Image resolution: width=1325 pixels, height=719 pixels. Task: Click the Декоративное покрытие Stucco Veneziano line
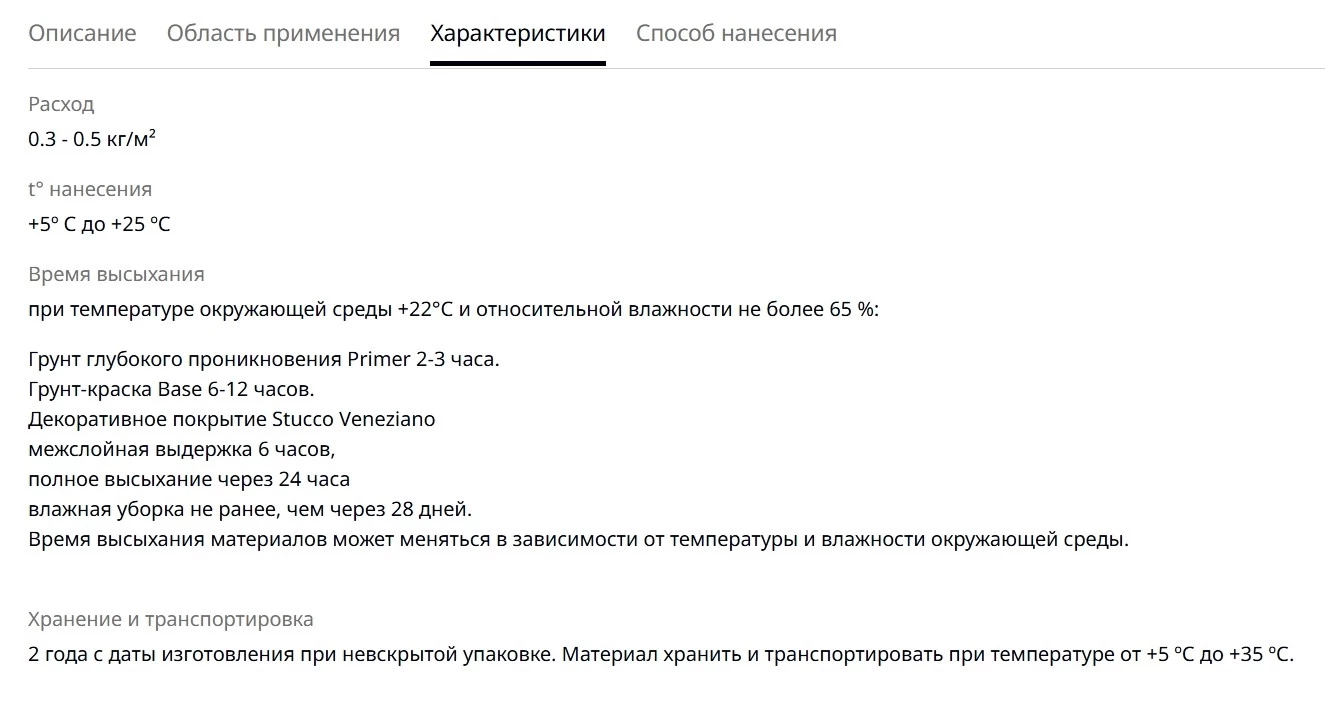pos(232,419)
